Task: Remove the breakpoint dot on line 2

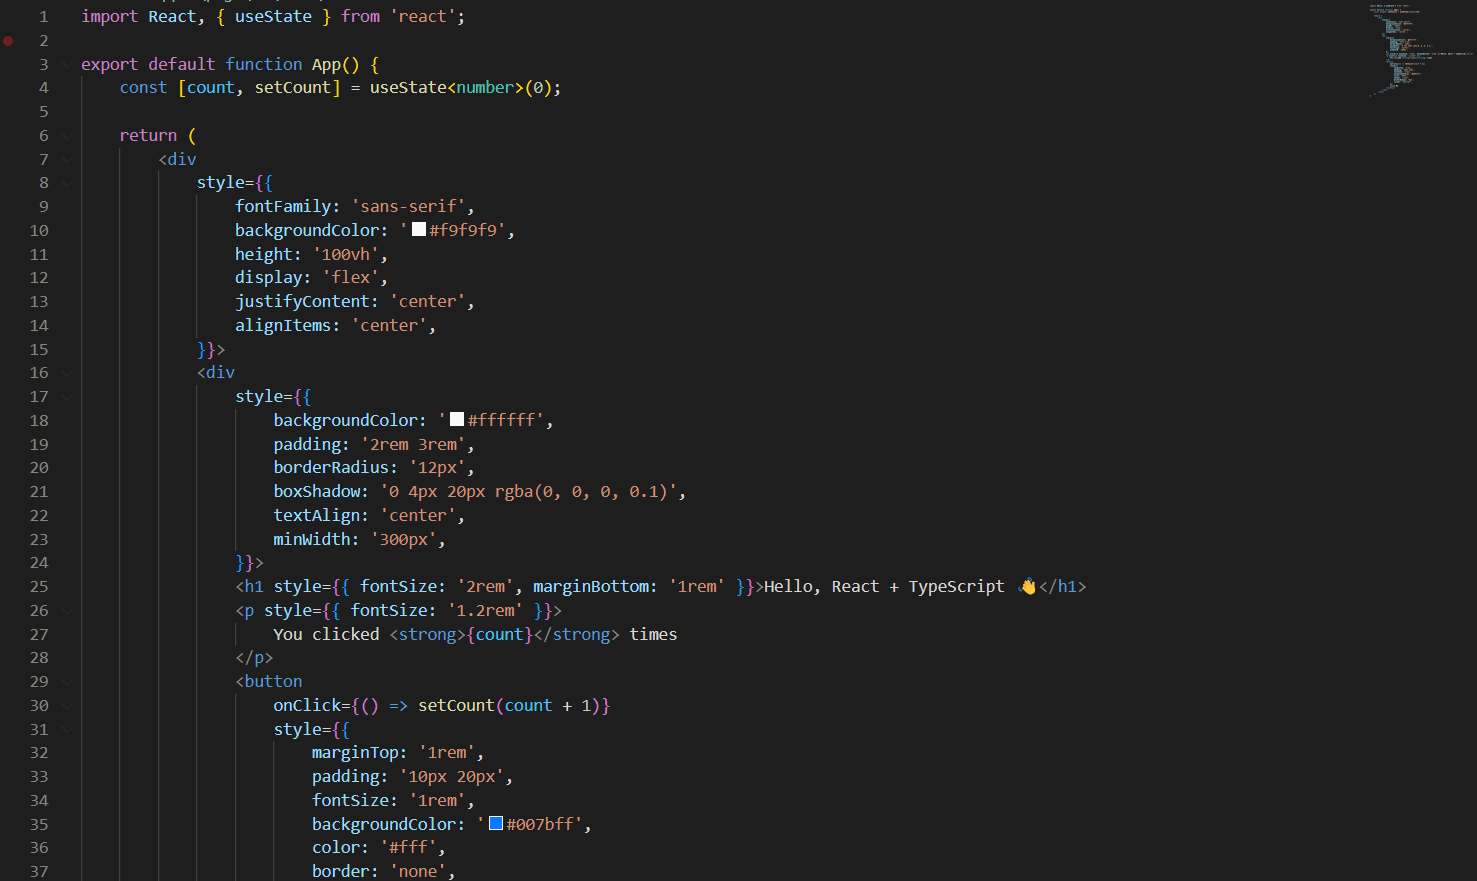Action: (x=8, y=41)
